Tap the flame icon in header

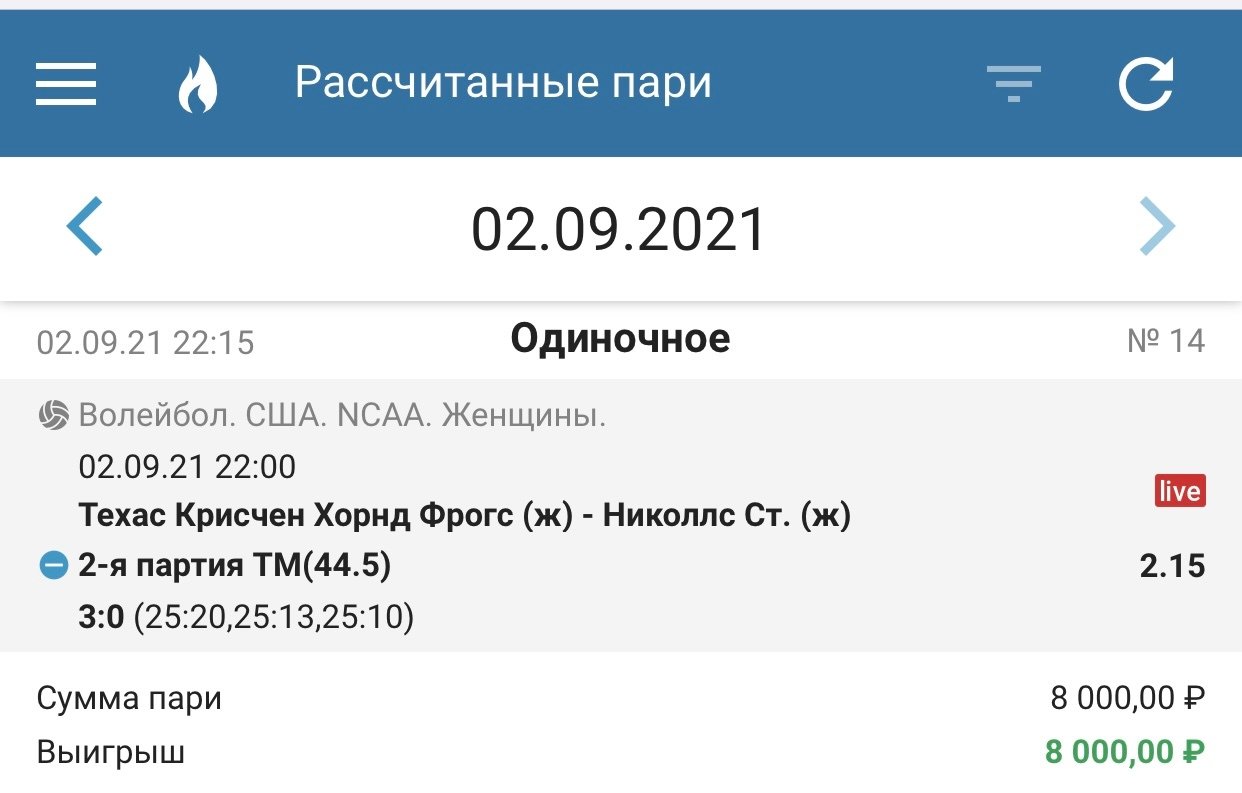(x=197, y=84)
